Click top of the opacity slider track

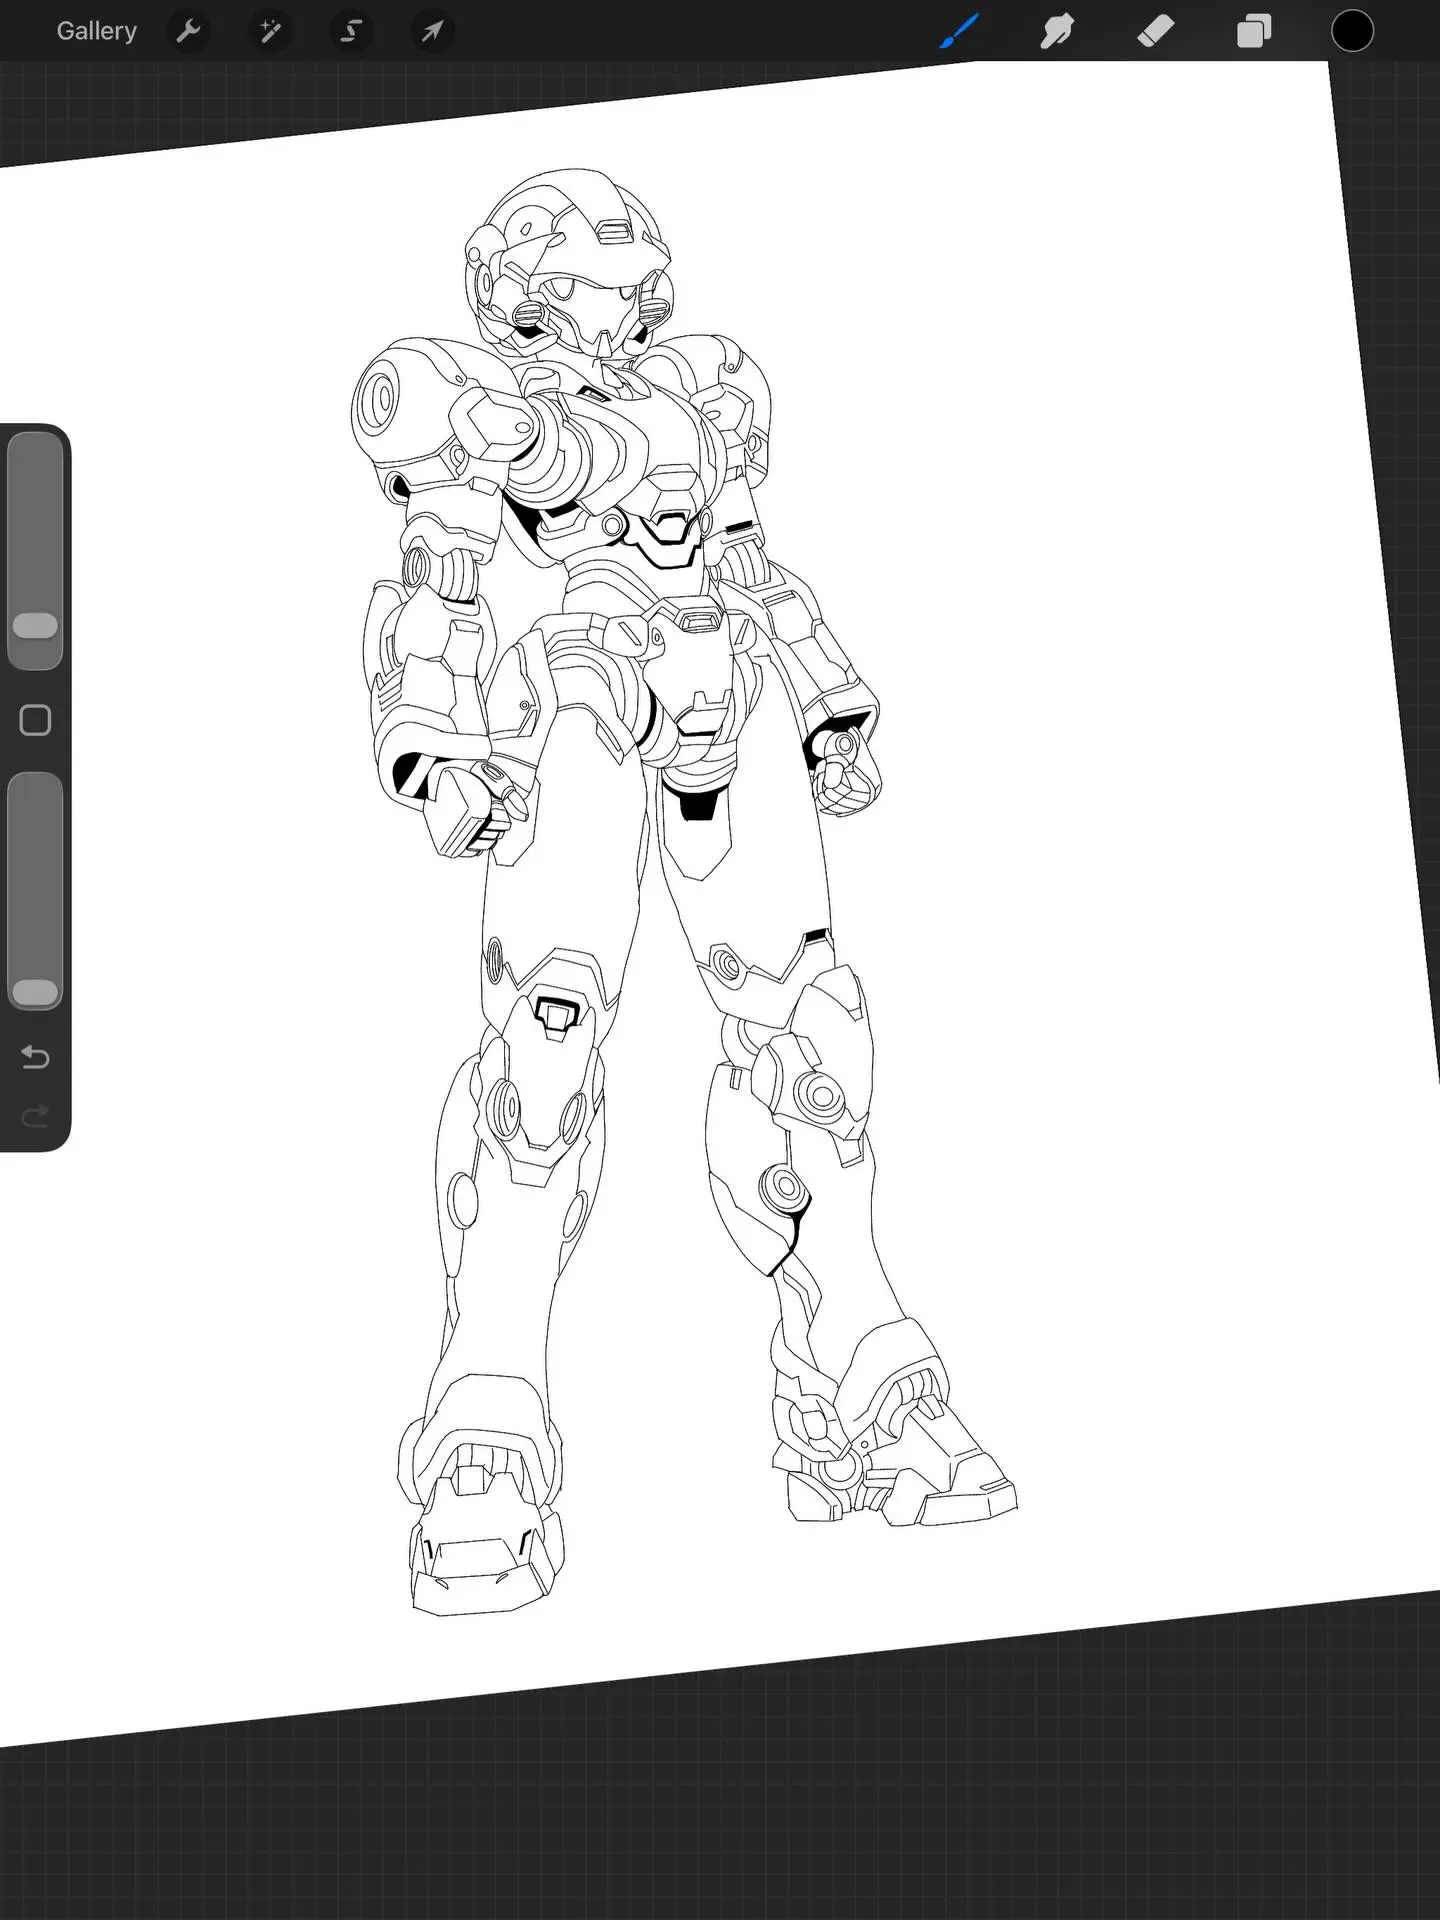[35, 792]
